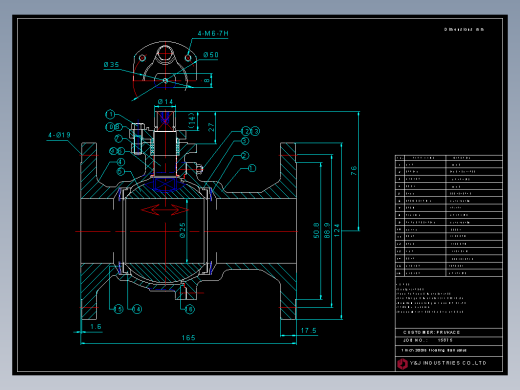Select the Ø25 bore dimension
This screenshot has width=520, height=390.
click(x=183, y=230)
